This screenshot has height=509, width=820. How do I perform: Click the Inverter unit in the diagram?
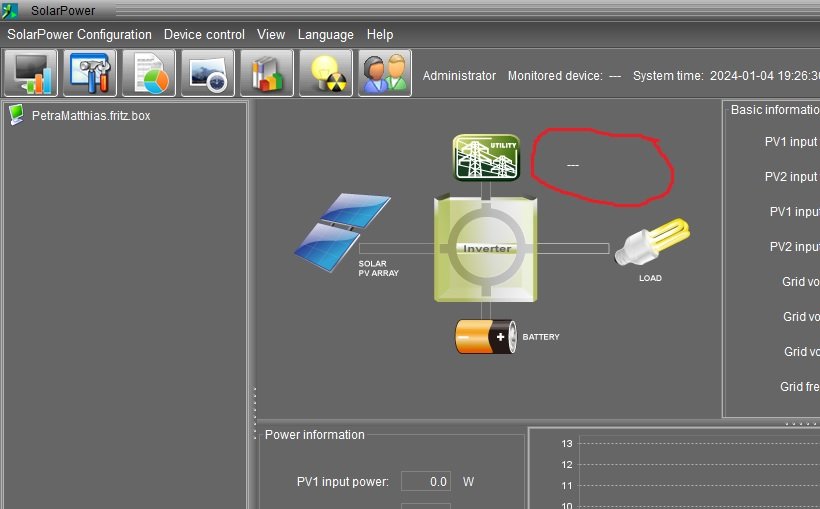click(x=487, y=248)
